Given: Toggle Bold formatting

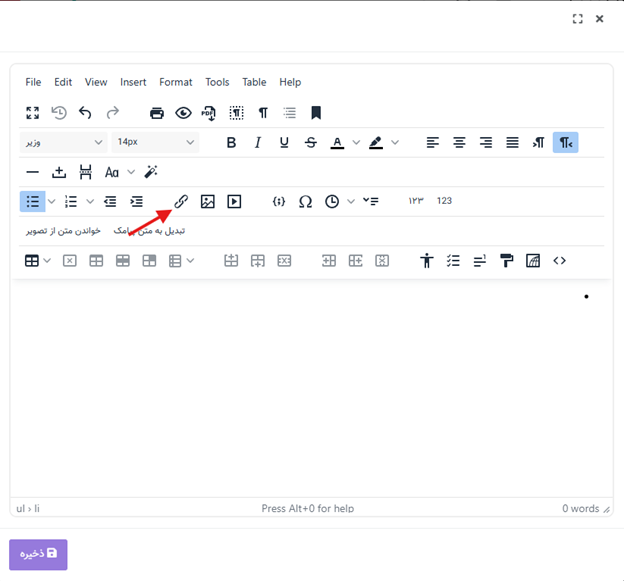Looking at the screenshot, I should point(231,143).
